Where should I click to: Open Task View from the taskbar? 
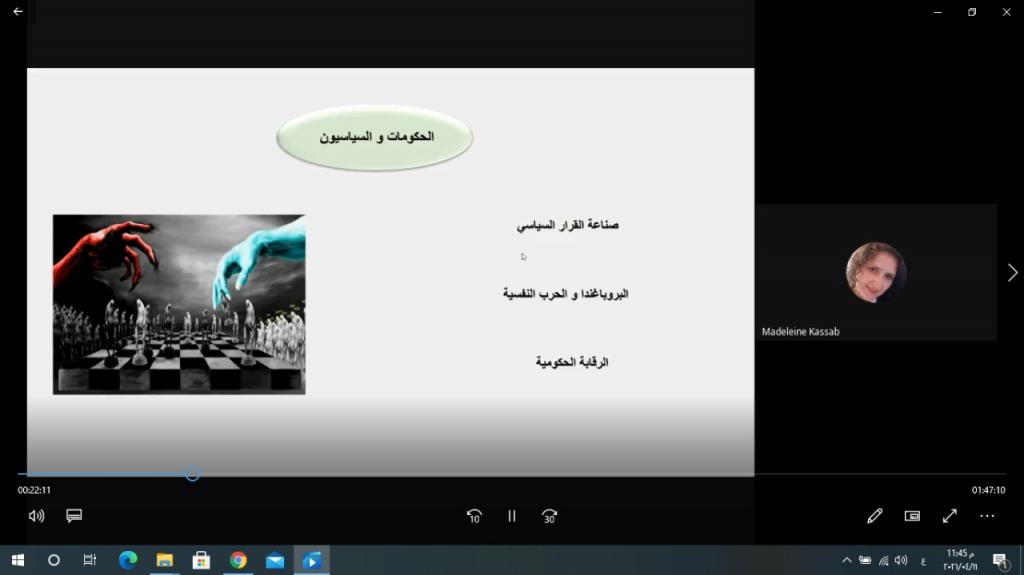tap(90, 560)
